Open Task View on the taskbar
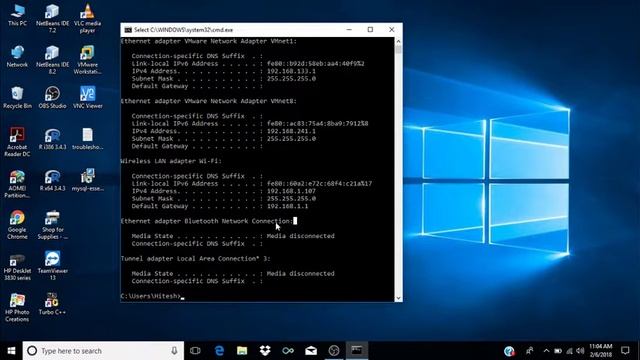Image resolution: width=640 pixels, height=360 pixels. 195,351
